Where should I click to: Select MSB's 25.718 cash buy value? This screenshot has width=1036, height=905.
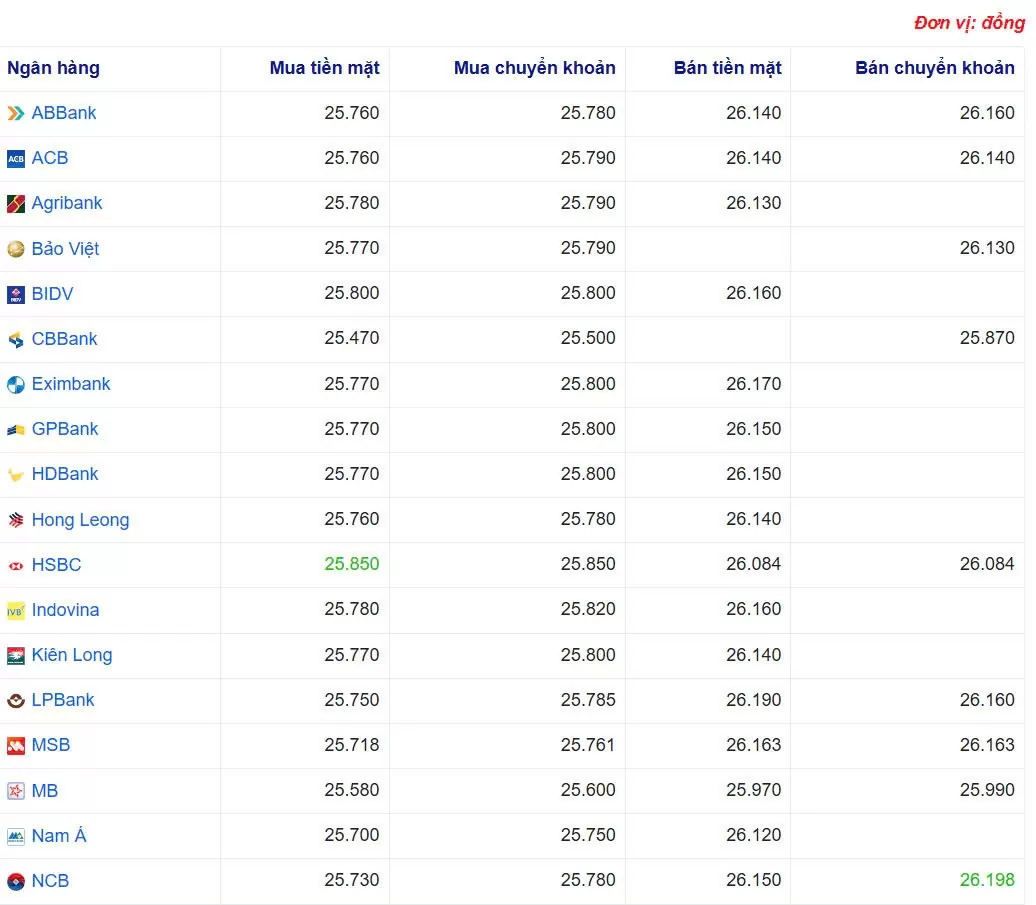[352, 745]
